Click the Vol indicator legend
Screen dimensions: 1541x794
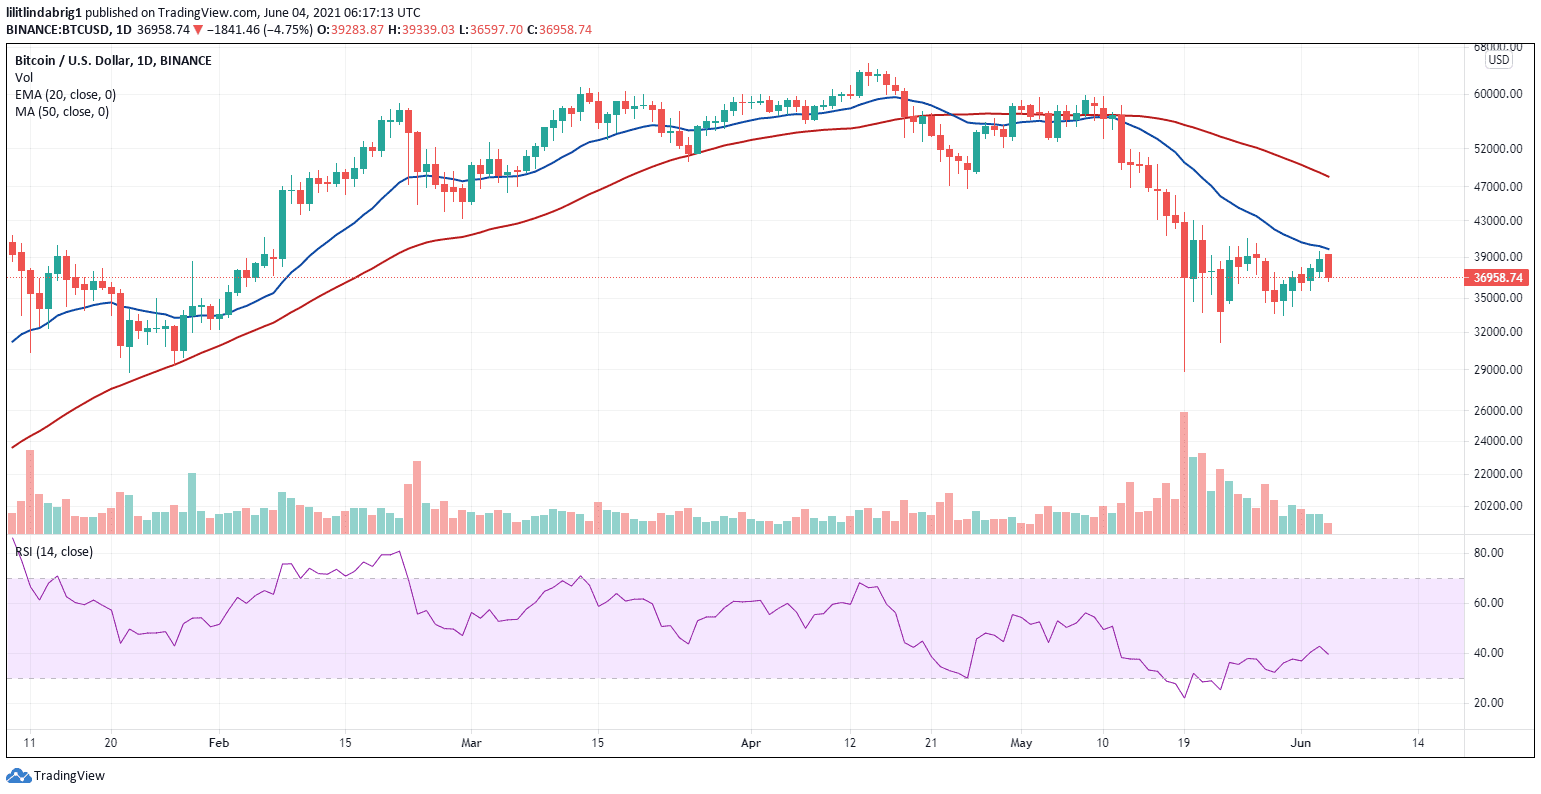[22, 77]
